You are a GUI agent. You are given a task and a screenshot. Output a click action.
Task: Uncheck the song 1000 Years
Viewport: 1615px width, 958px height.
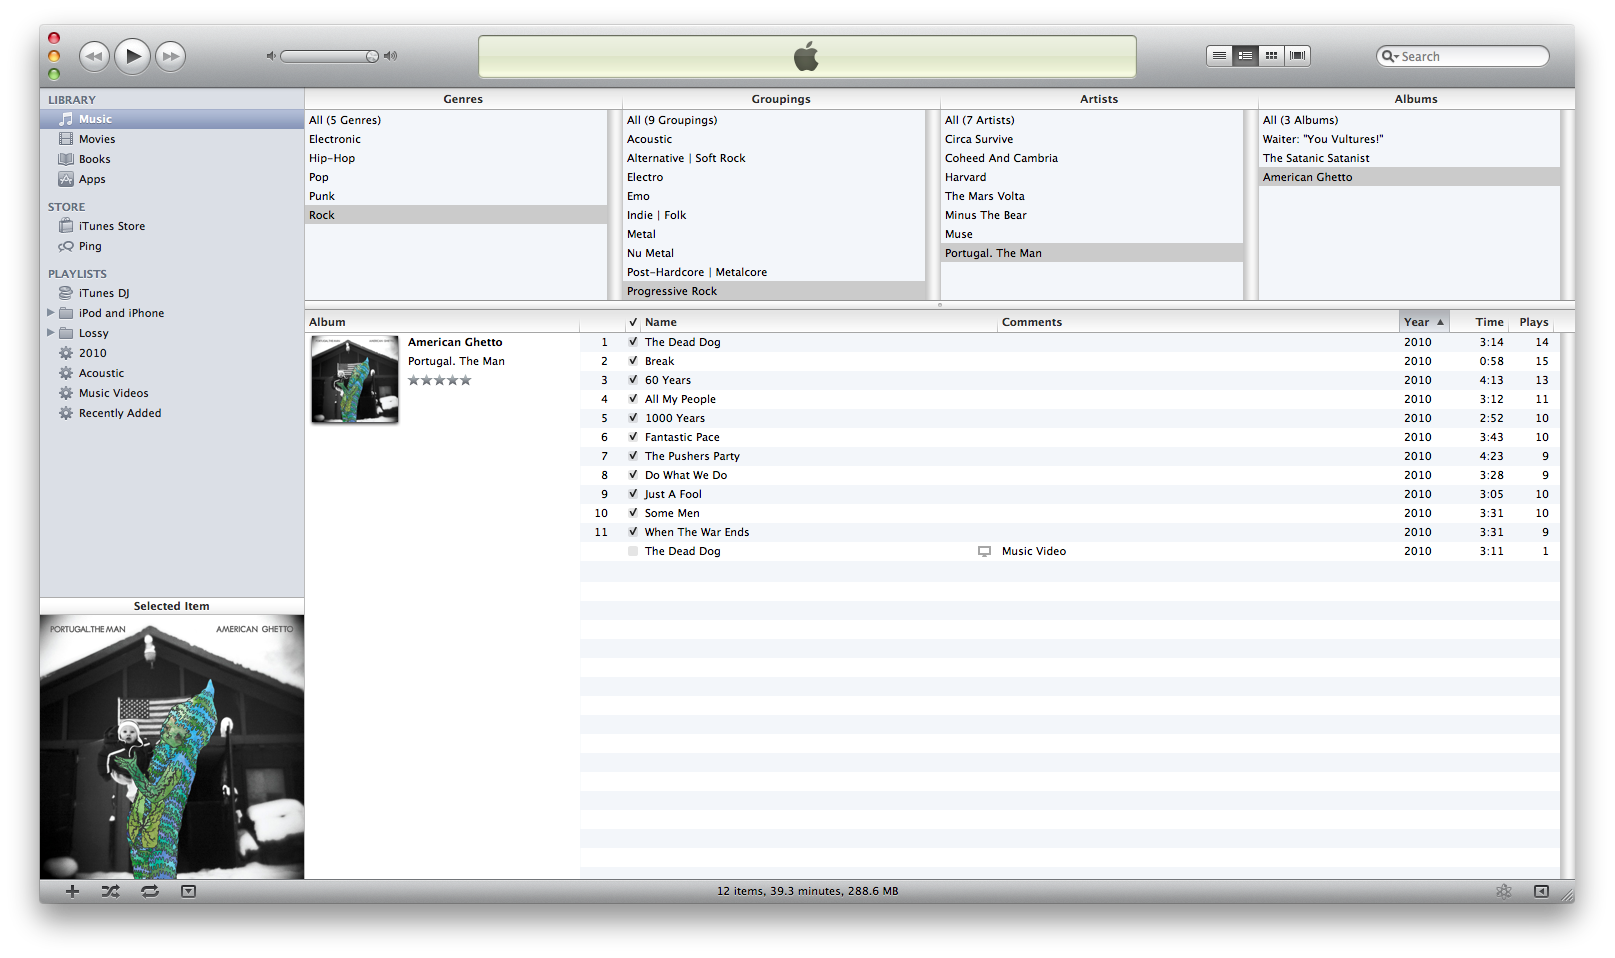click(633, 418)
